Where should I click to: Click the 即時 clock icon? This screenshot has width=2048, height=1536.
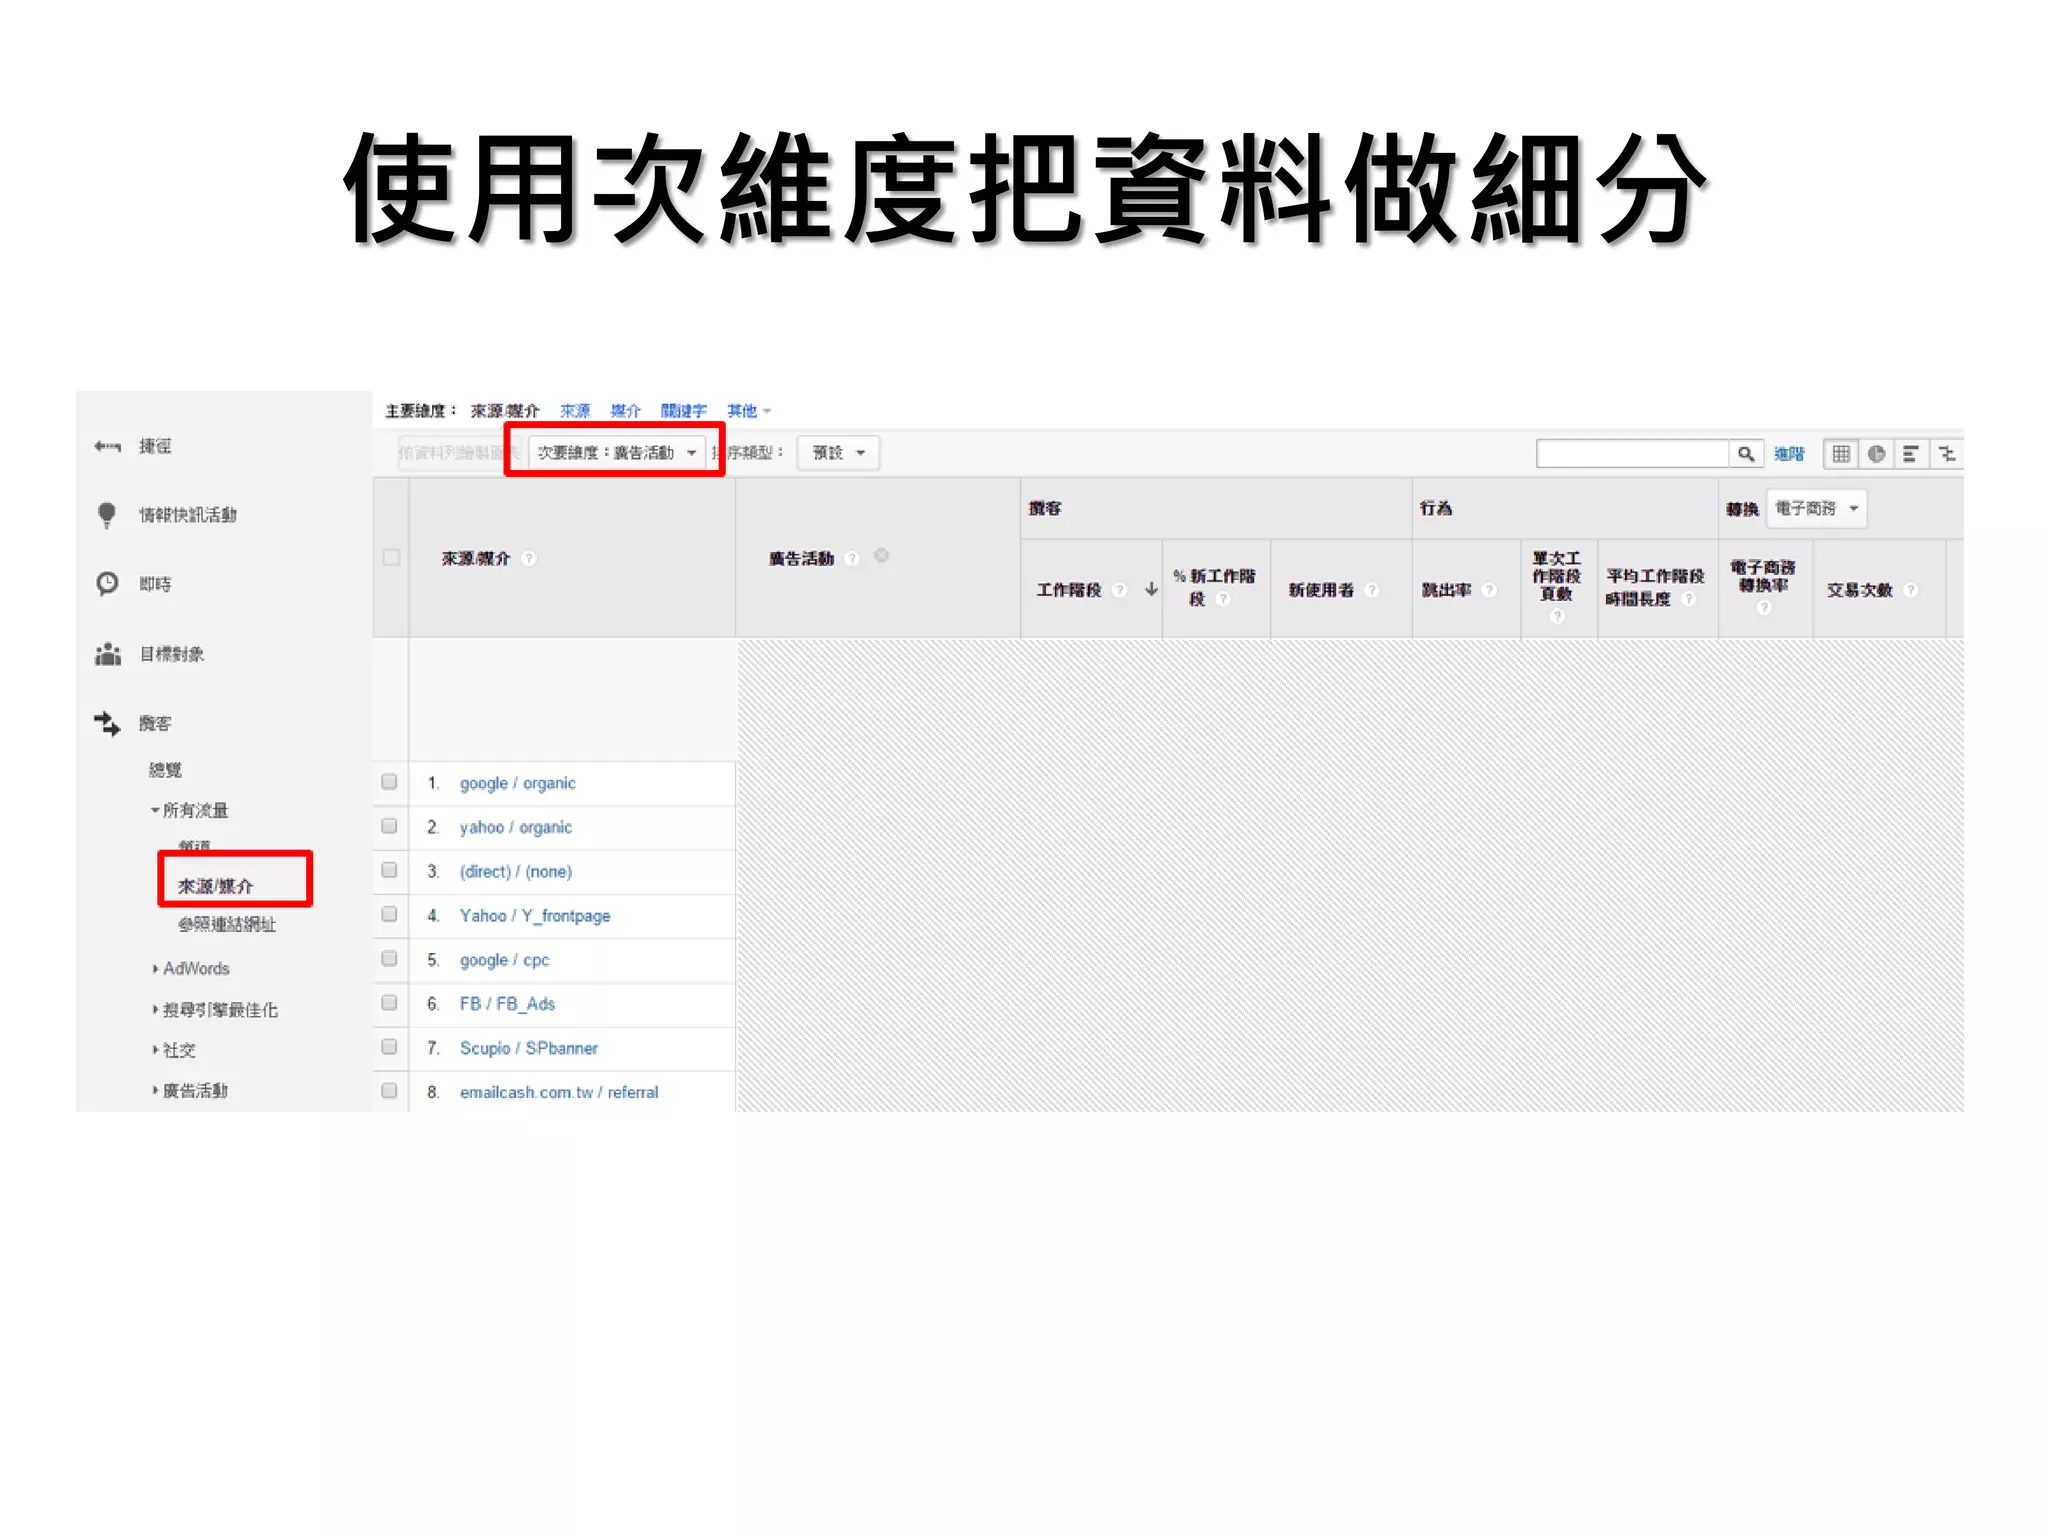click(x=107, y=584)
